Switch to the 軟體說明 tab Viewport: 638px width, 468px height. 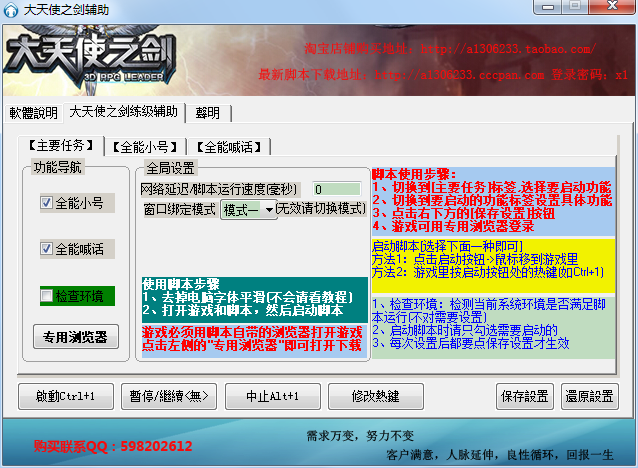[x=33, y=113]
